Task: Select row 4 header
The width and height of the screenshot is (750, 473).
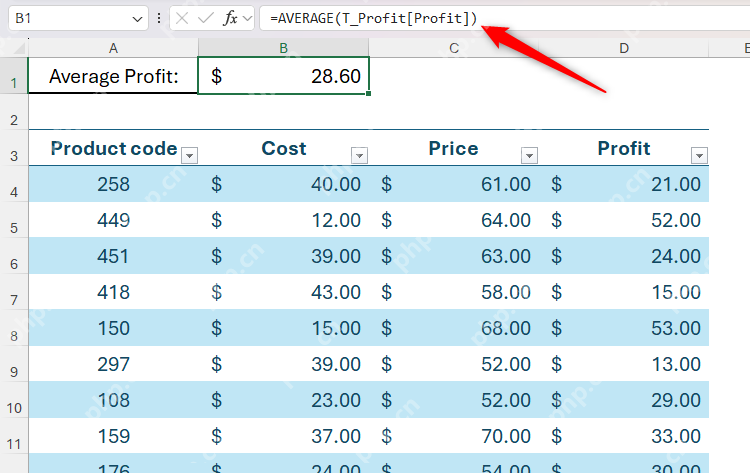Action: click(14, 184)
